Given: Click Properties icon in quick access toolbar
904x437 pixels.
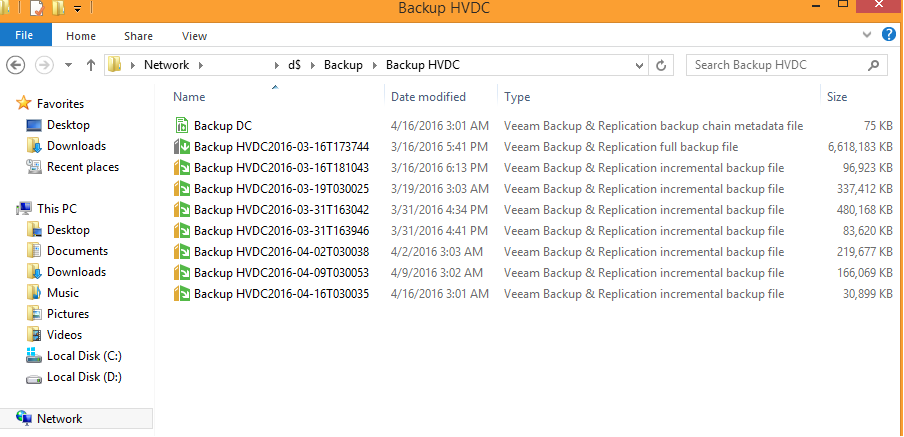Looking at the screenshot, I should click(36, 8).
